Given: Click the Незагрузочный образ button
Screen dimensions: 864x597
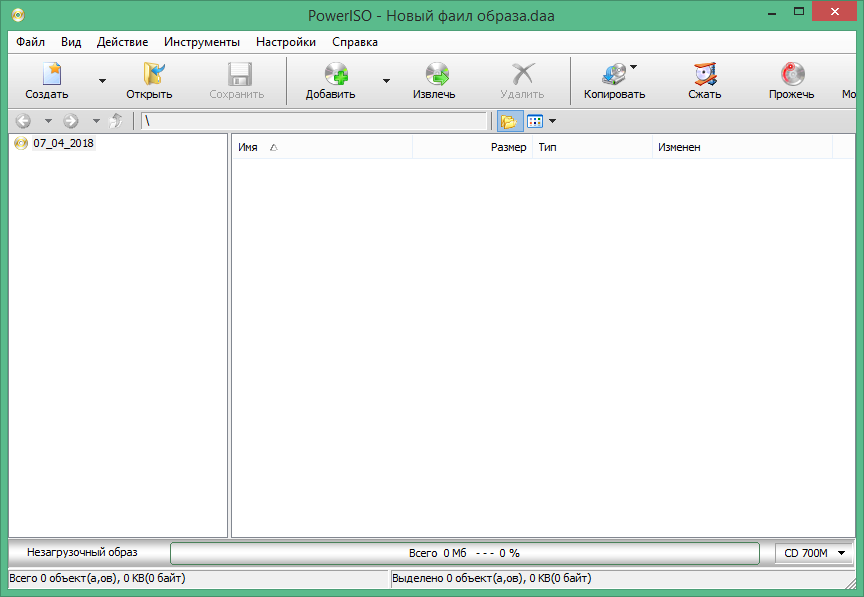Looking at the screenshot, I should [85, 552].
